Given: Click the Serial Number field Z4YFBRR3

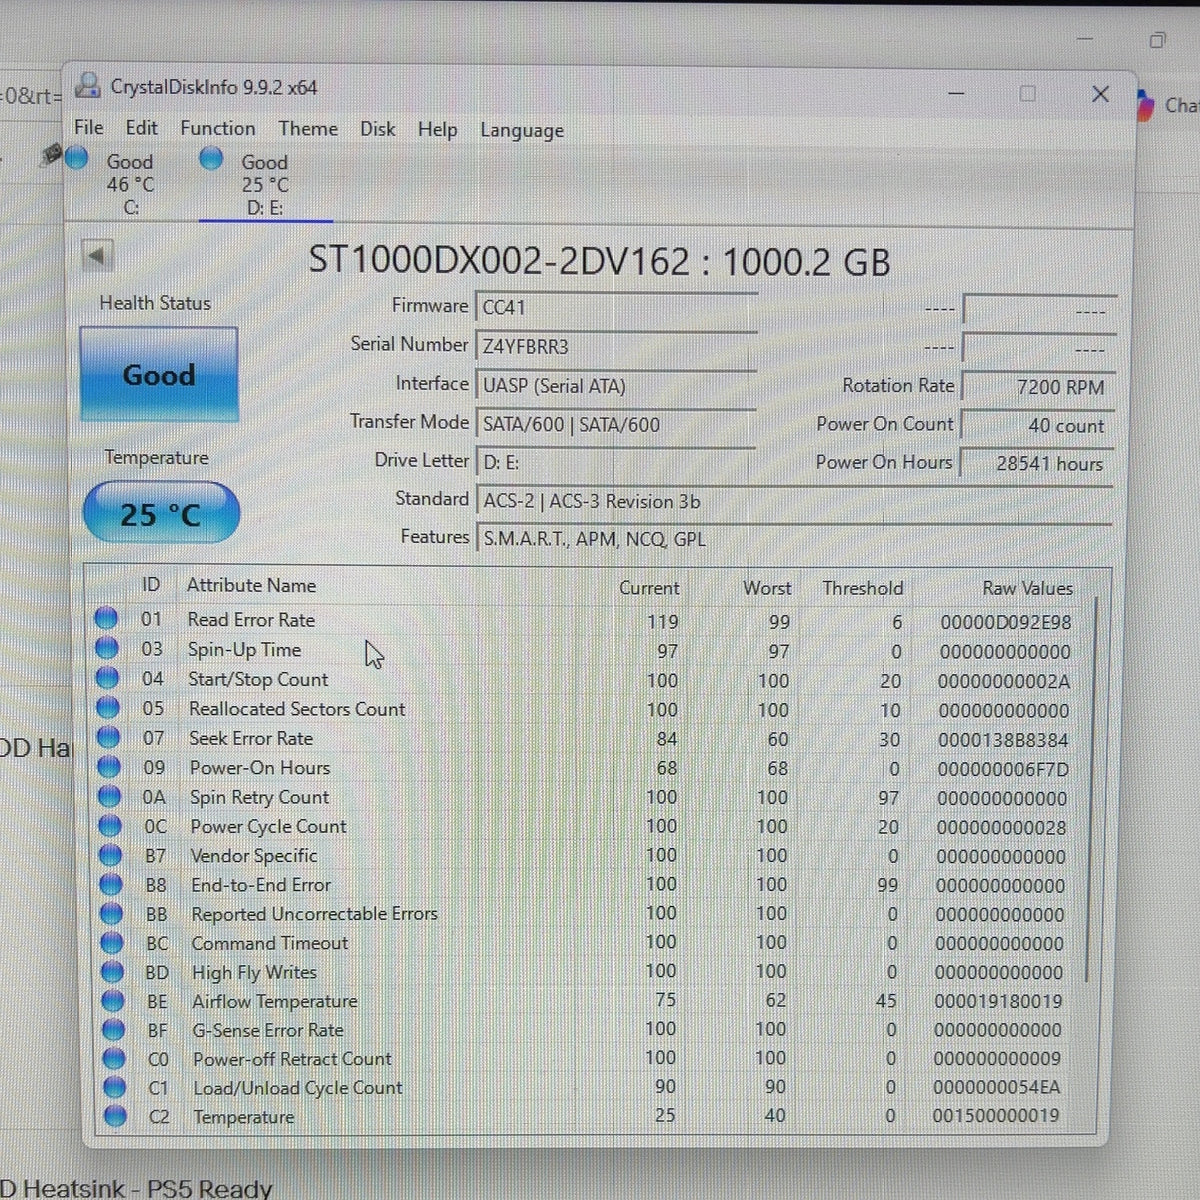Looking at the screenshot, I should pyautogui.click(x=616, y=346).
